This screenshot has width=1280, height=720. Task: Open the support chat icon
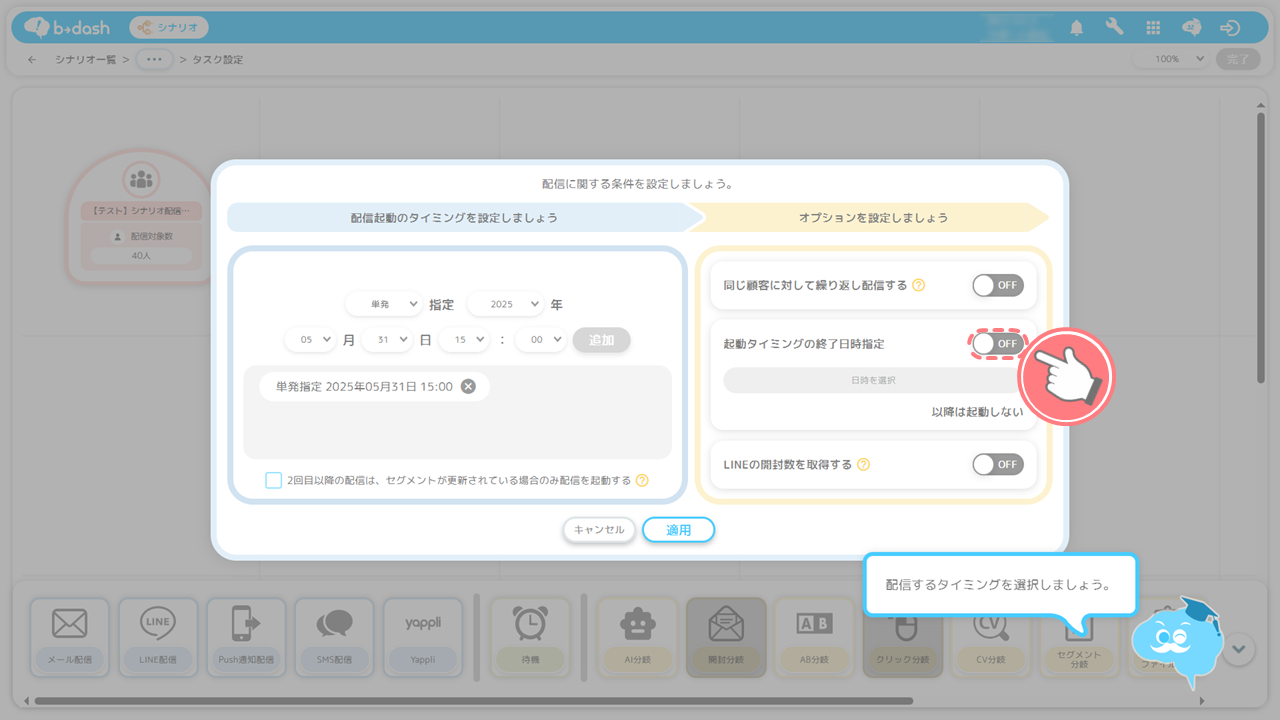click(x=1192, y=28)
